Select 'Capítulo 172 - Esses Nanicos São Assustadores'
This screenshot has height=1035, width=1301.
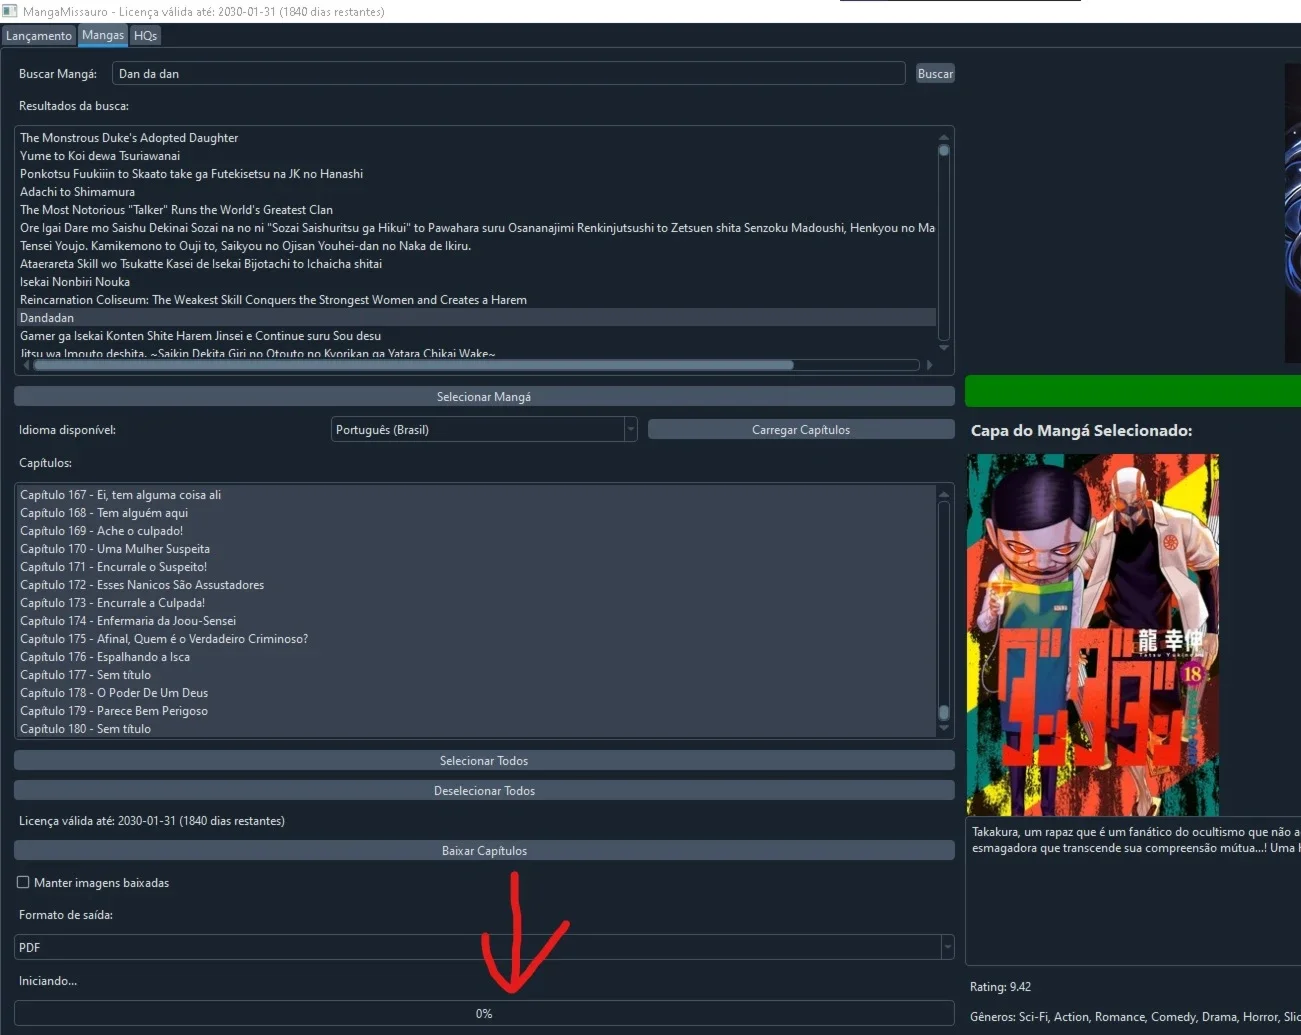(476, 585)
